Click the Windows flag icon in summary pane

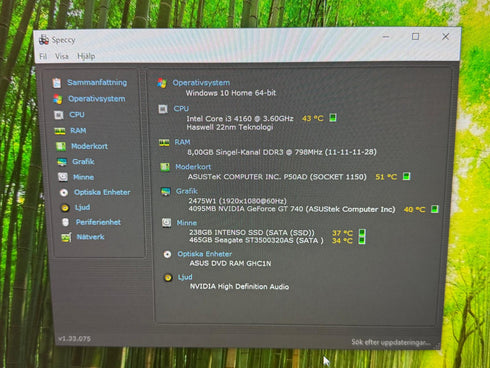pos(162,83)
